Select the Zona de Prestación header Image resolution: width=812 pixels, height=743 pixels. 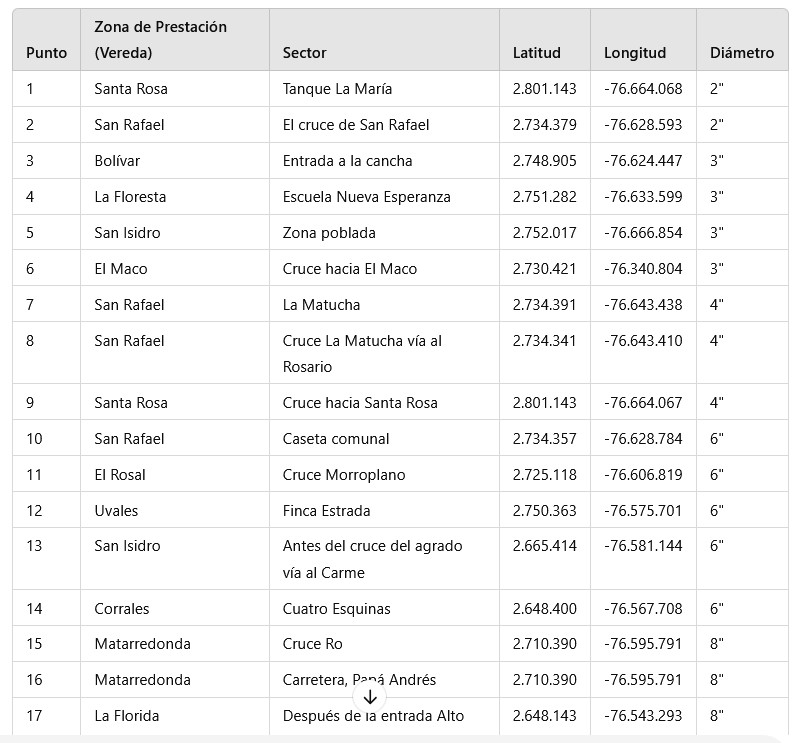161,40
